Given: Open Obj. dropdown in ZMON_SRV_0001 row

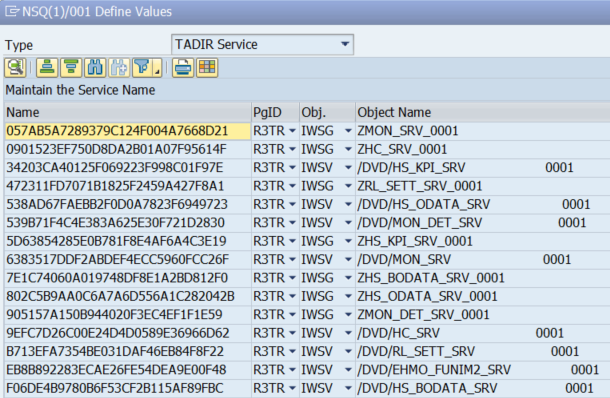Looking at the screenshot, I should point(348,131).
